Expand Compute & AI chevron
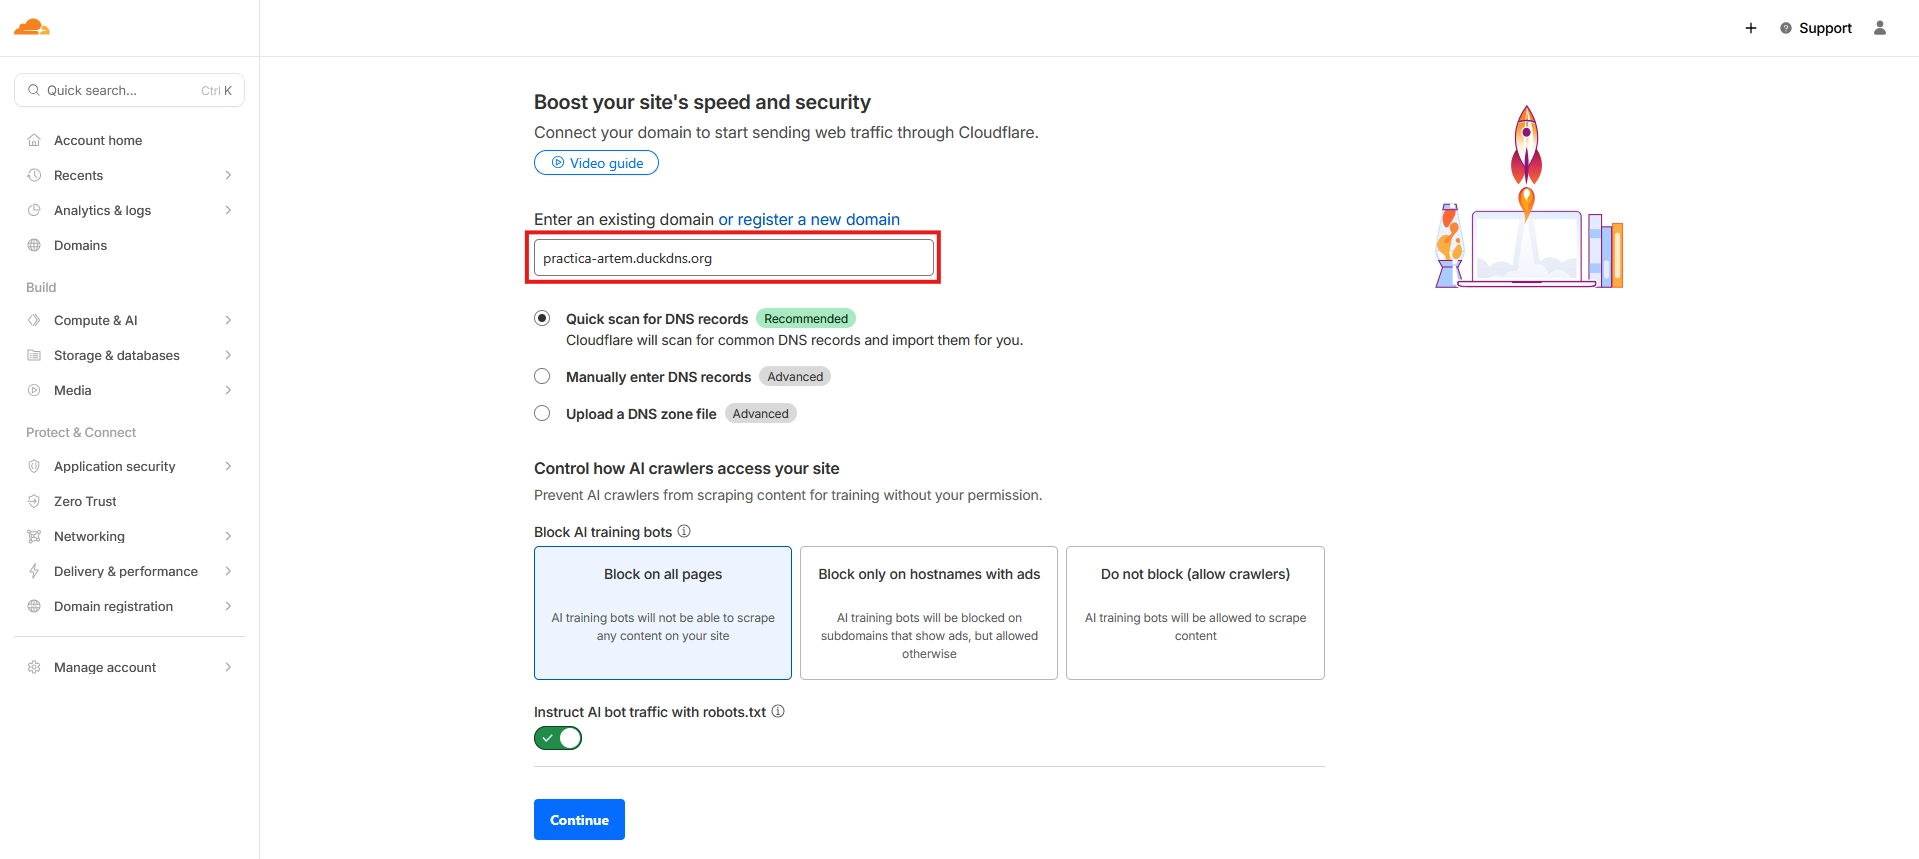Screen dimensions: 1919x859 click(228, 320)
